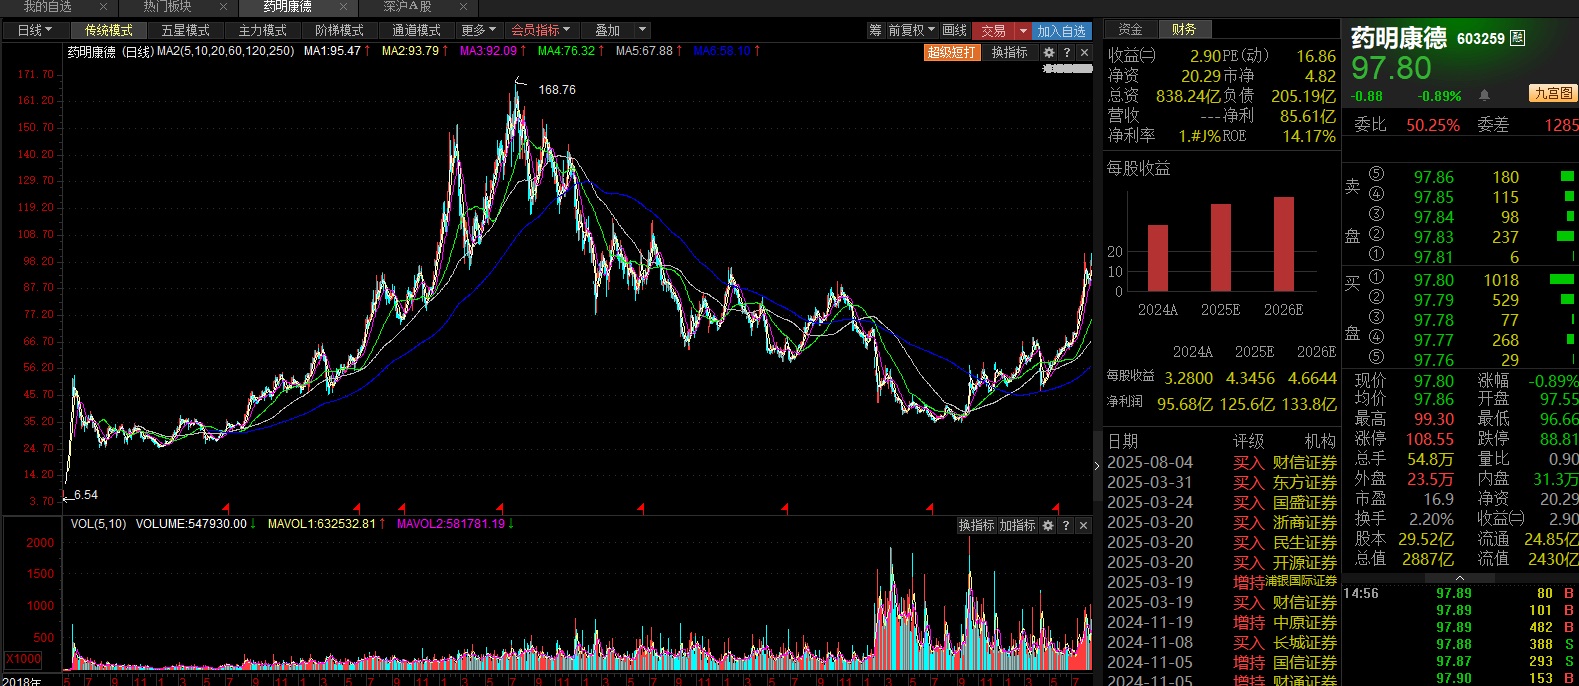The height and width of the screenshot is (686, 1579).
Task: Close the main price chart indicator panel
Action: 1085,53
